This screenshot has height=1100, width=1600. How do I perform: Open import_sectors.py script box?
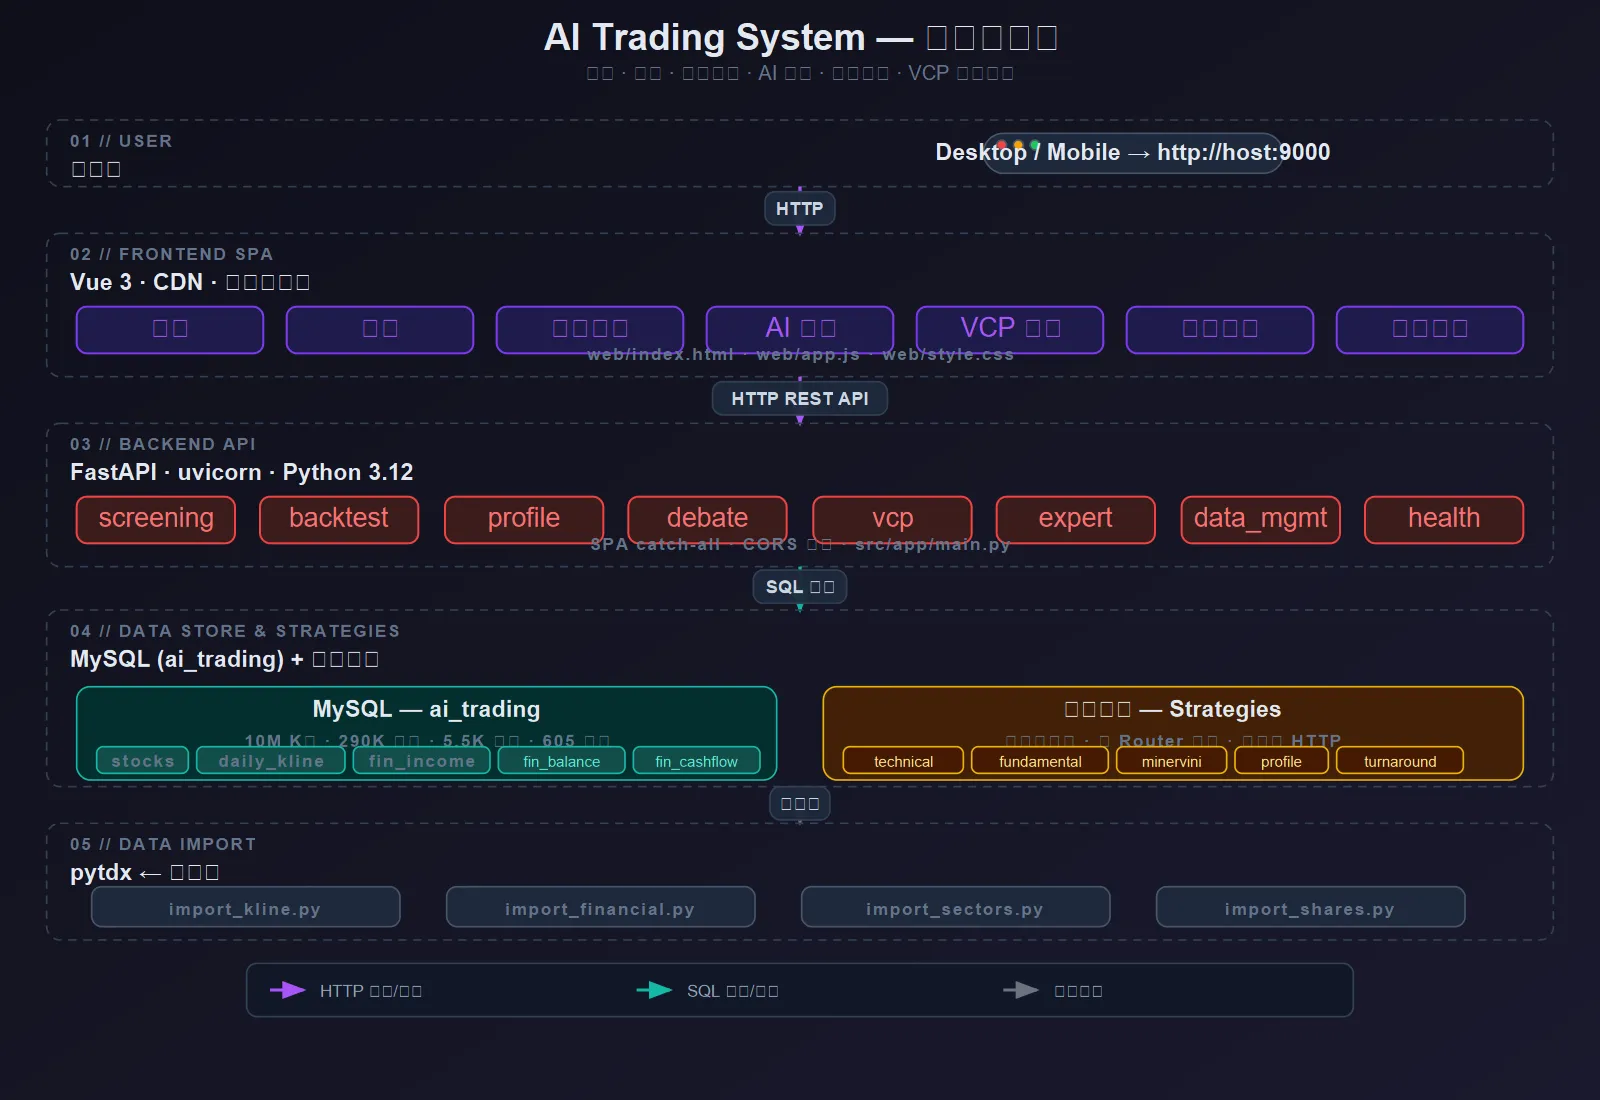click(x=955, y=908)
